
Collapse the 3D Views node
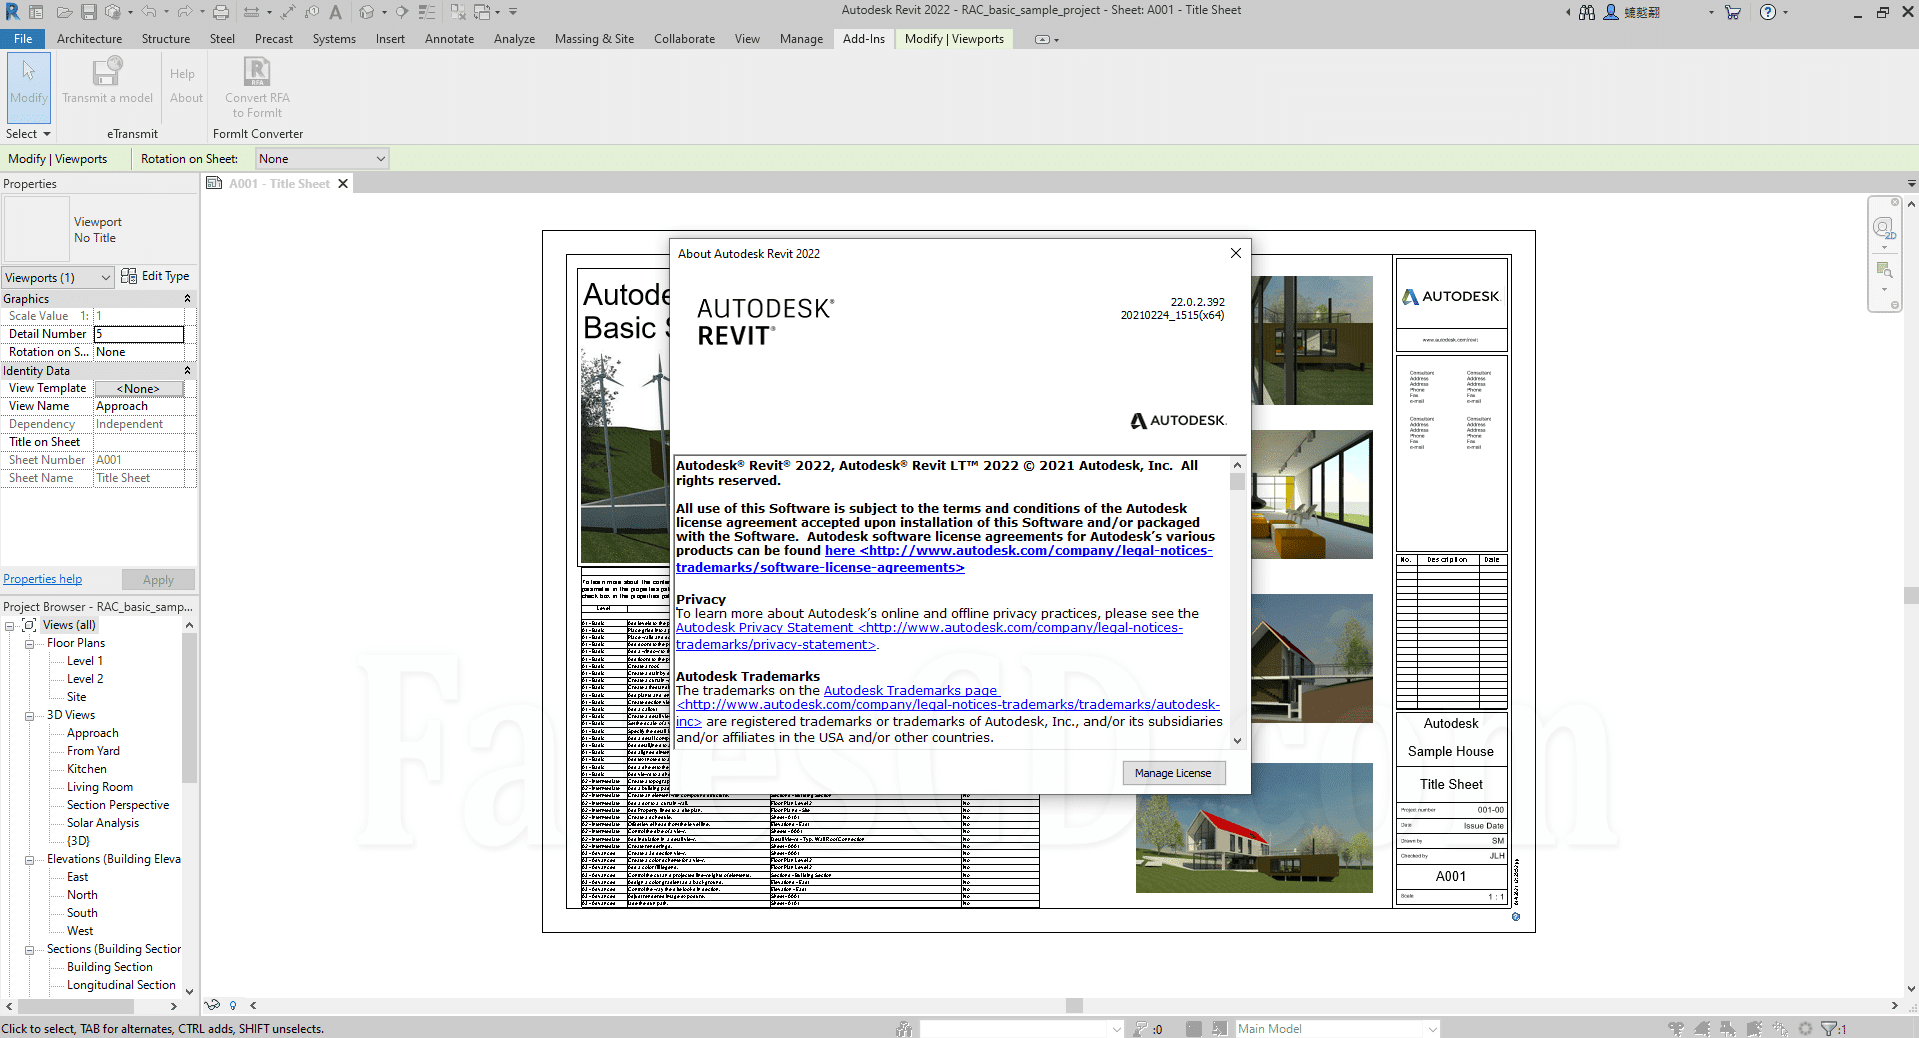coord(29,716)
